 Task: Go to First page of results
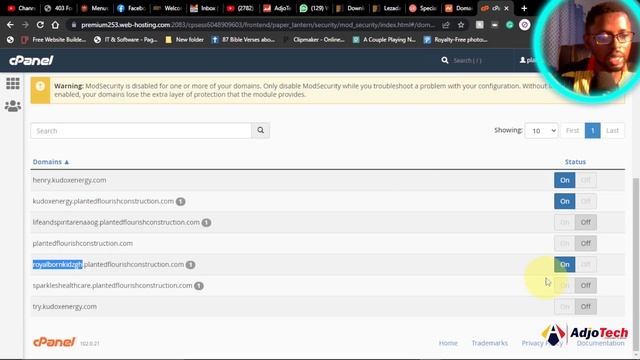point(572,131)
